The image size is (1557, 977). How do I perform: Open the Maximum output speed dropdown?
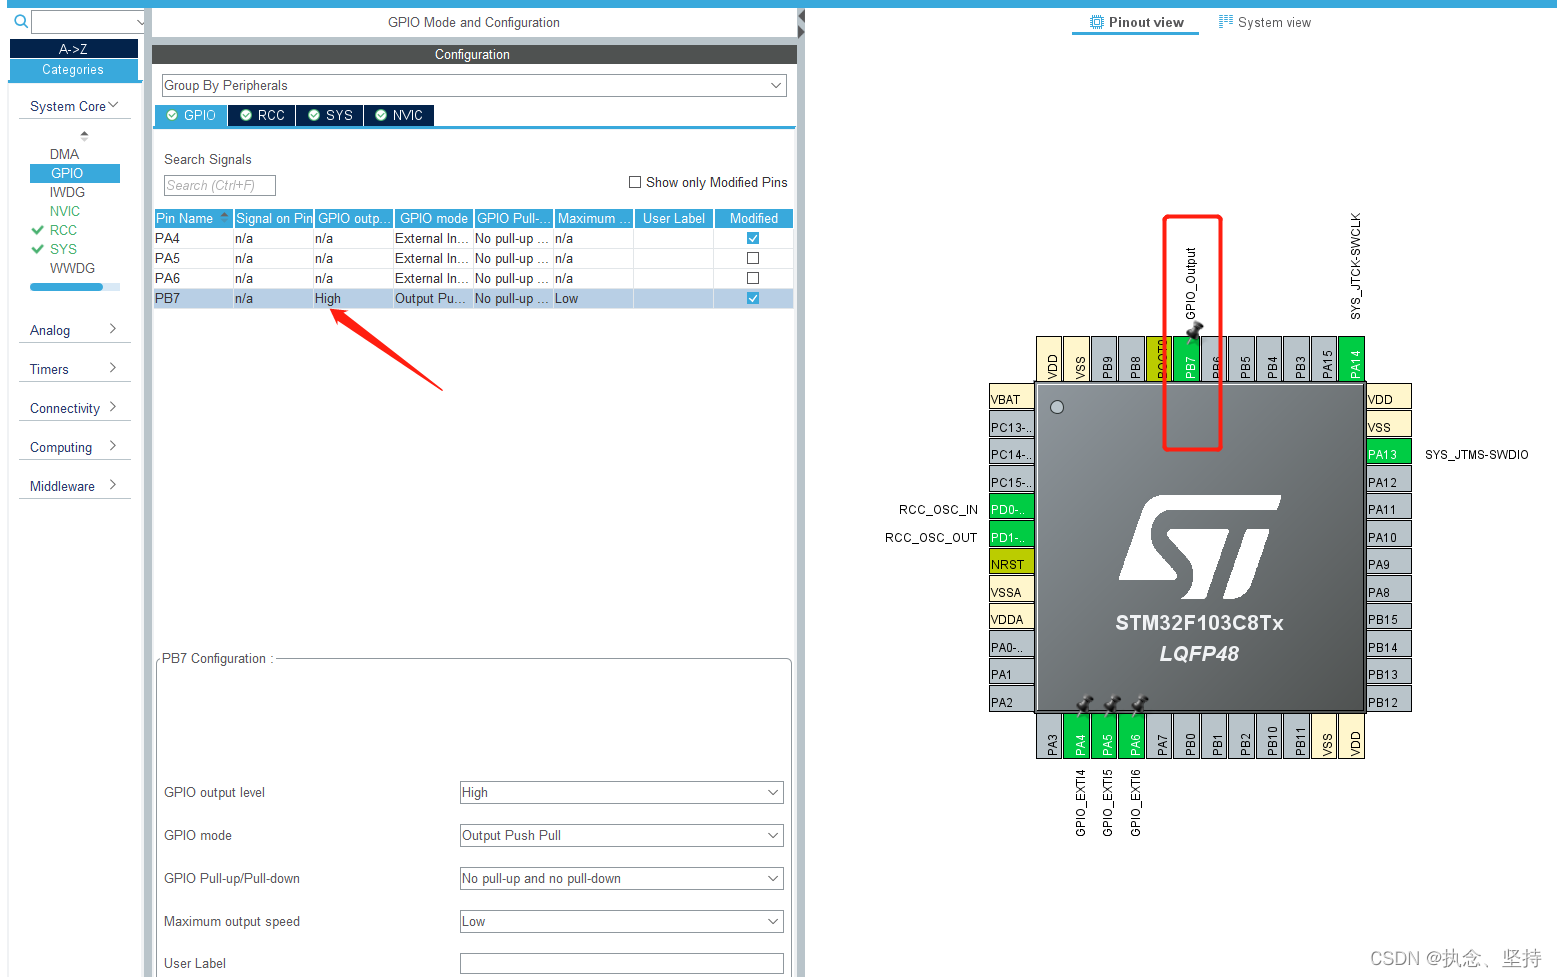(621, 922)
